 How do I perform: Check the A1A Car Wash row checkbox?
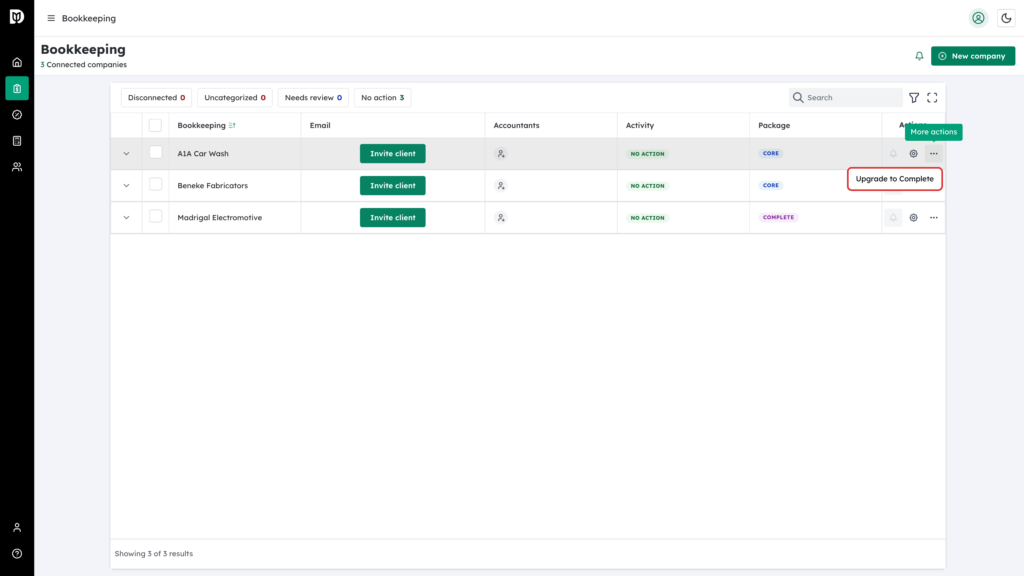coord(155,152)
